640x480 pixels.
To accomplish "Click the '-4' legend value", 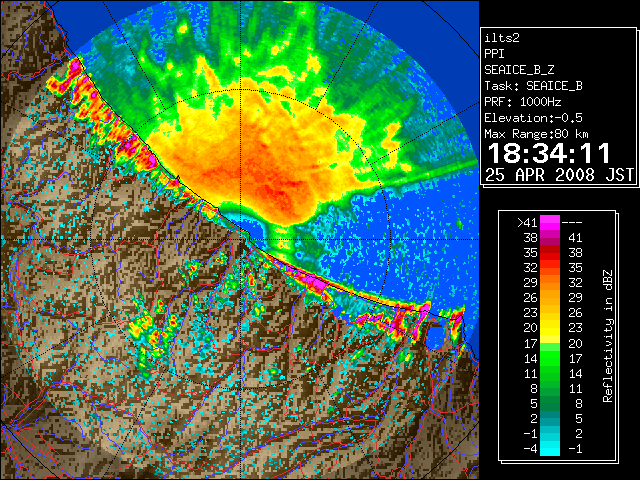I will (x=530, y=449).
